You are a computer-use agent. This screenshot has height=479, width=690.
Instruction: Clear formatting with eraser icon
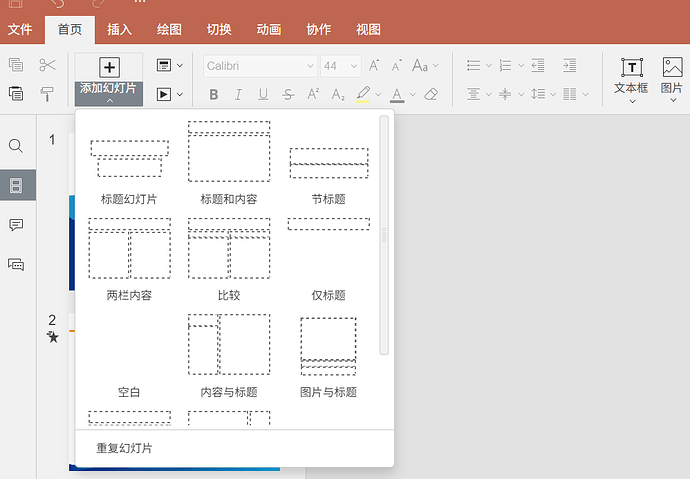click(431, 94)
